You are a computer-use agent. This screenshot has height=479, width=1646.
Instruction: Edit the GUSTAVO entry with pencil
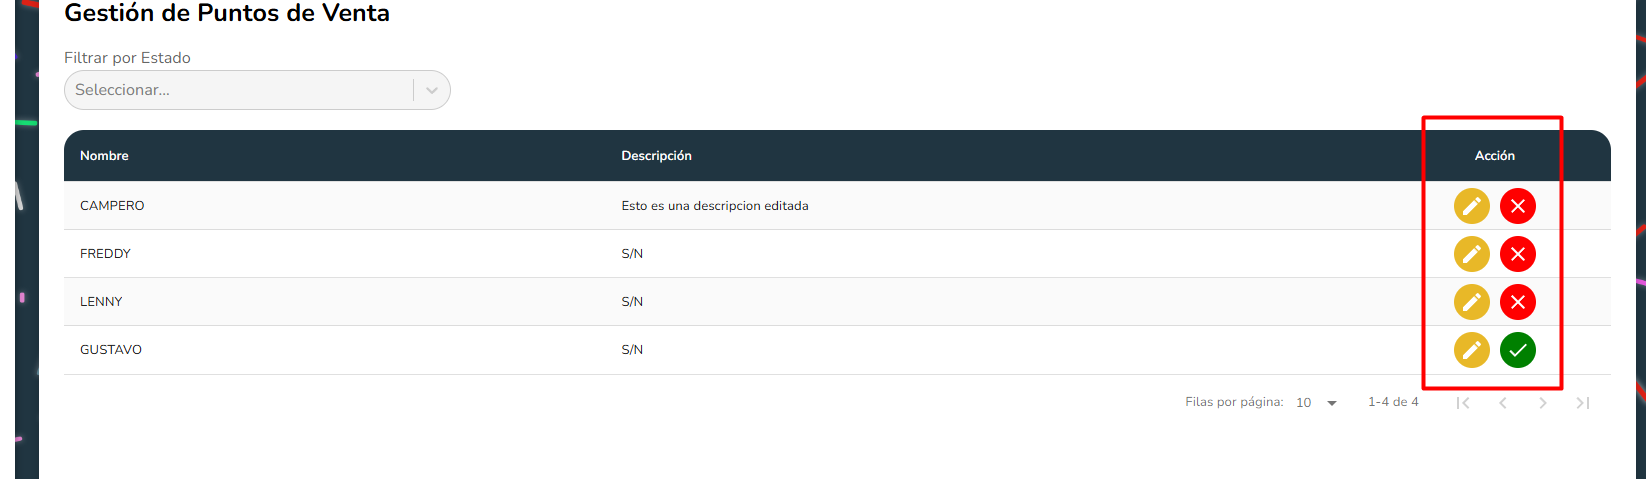point(1471,350)
